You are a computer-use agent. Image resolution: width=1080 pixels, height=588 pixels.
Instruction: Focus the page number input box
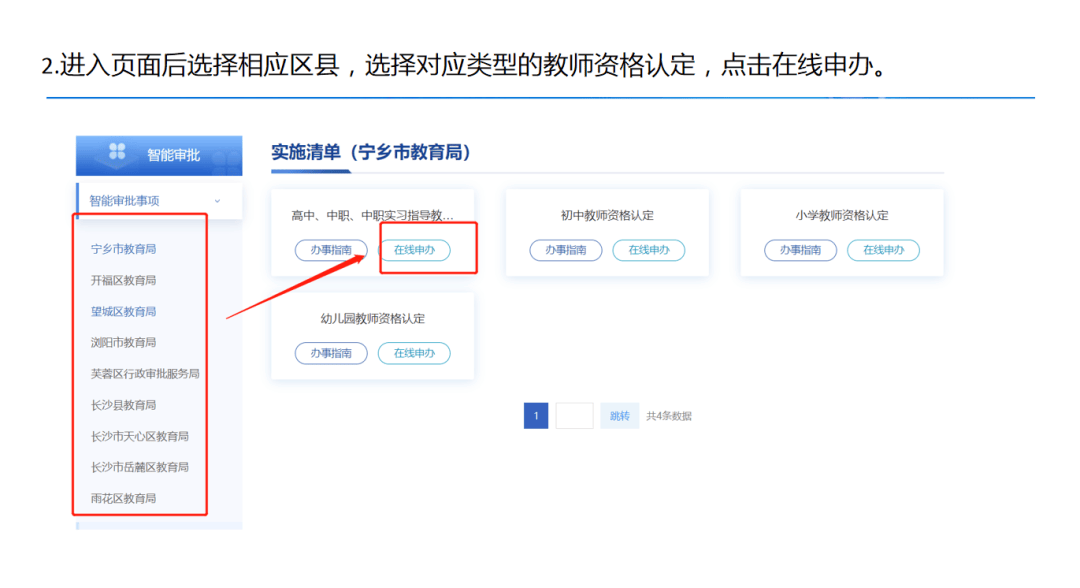click(574, 416)
